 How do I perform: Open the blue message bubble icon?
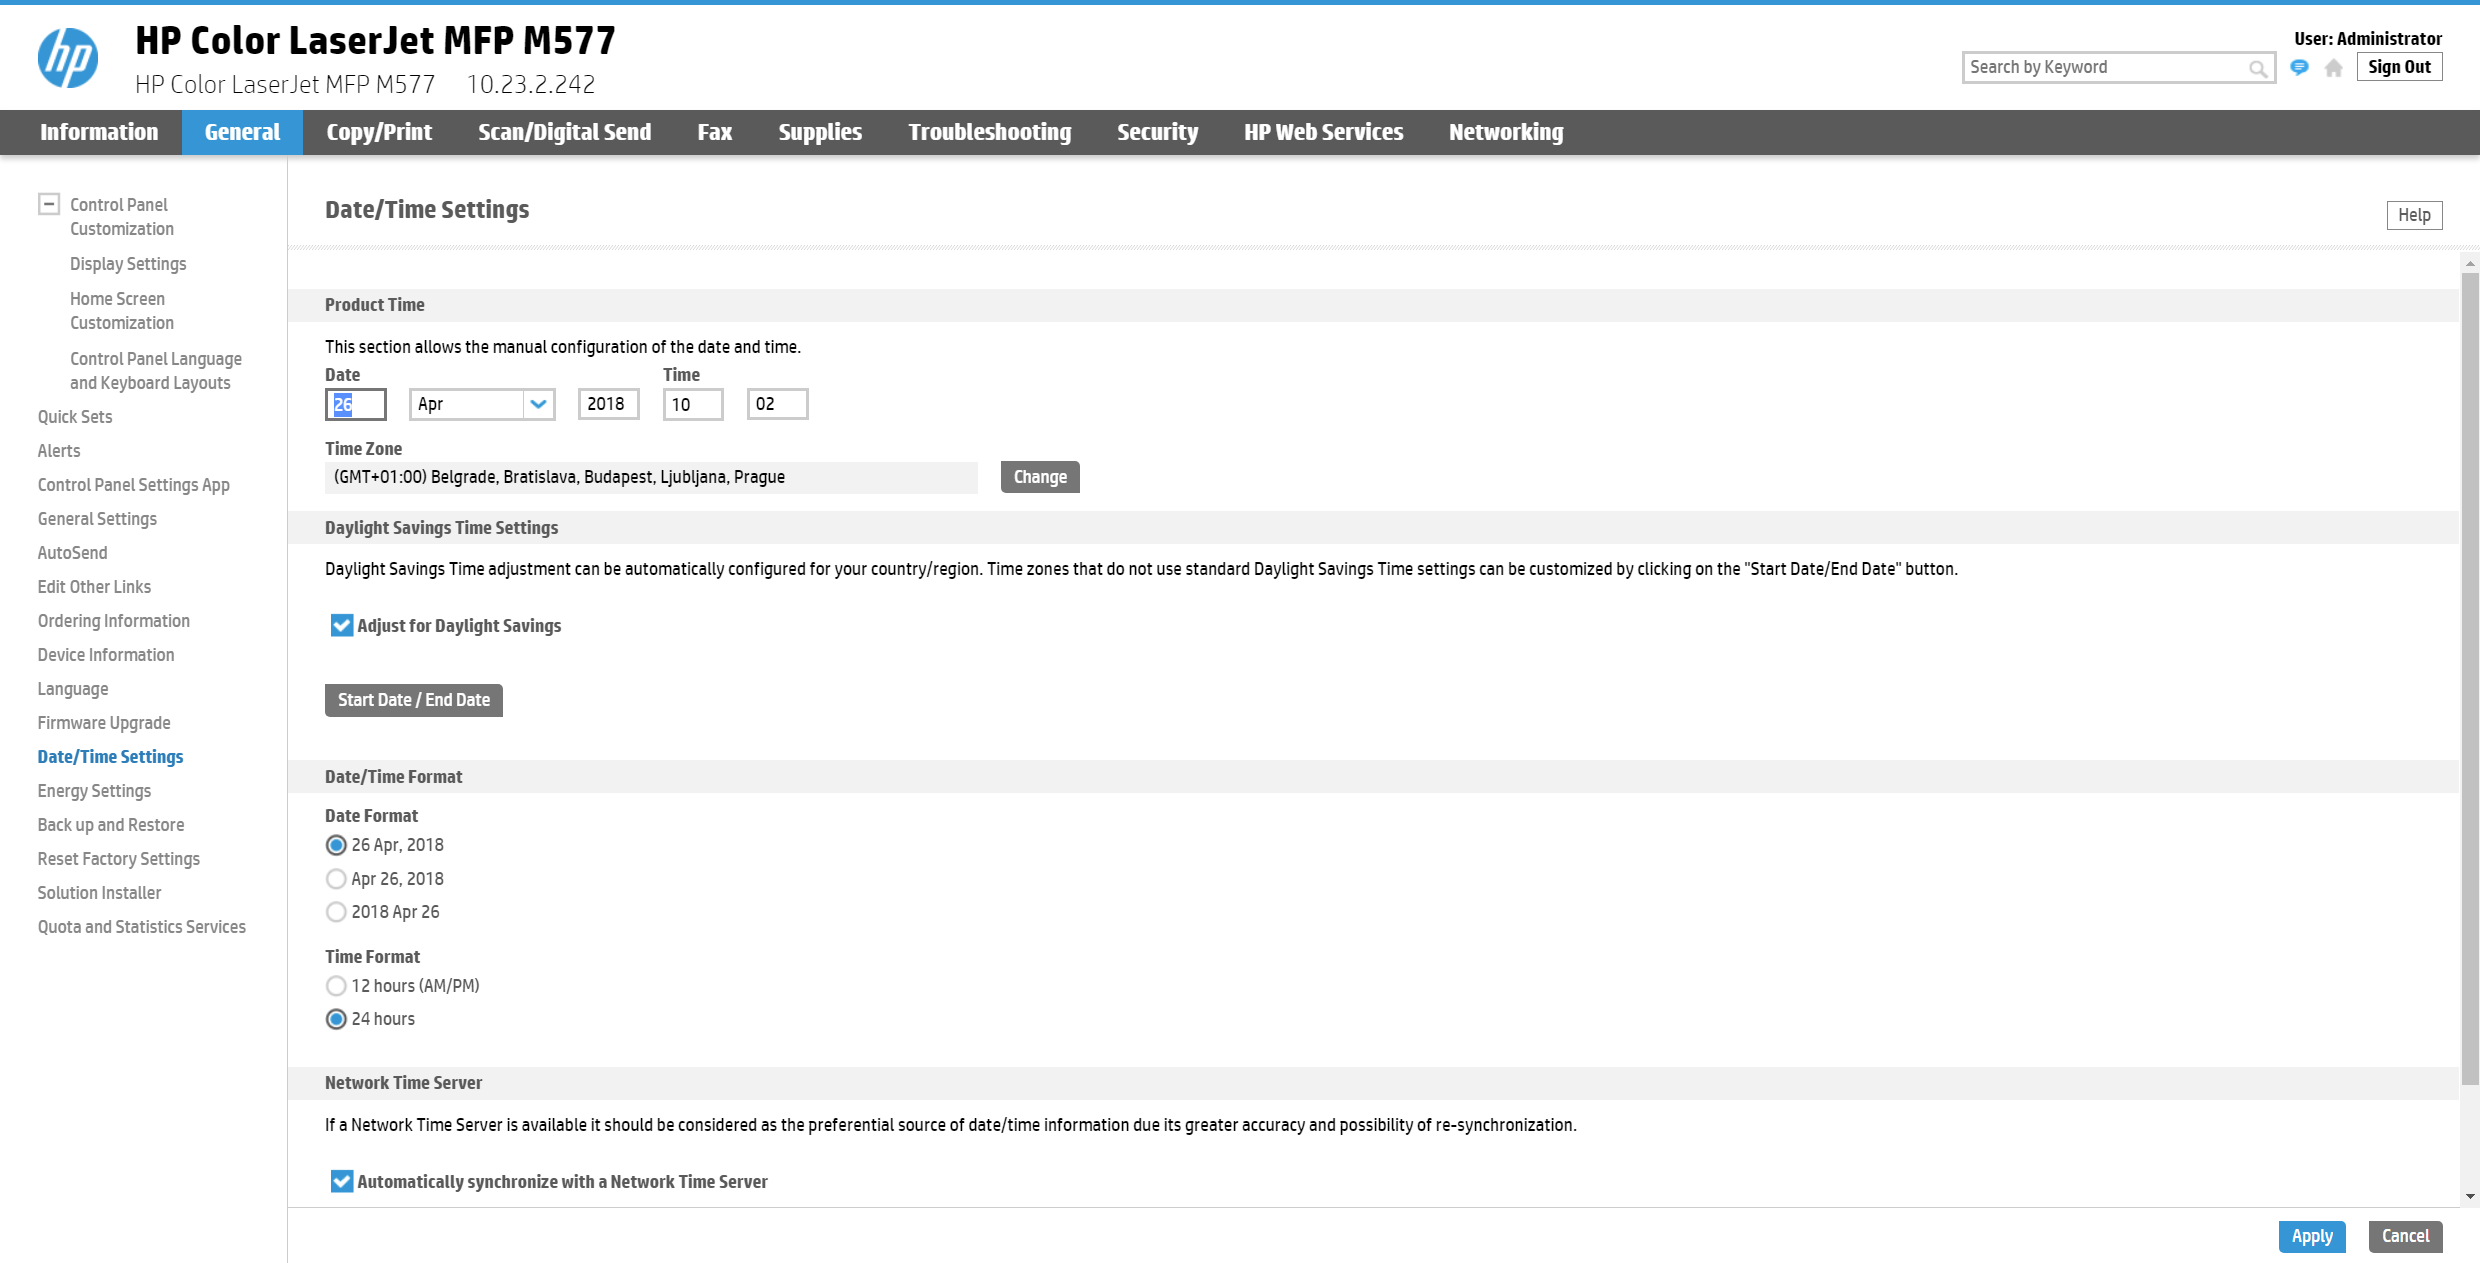coord(2299,68)
